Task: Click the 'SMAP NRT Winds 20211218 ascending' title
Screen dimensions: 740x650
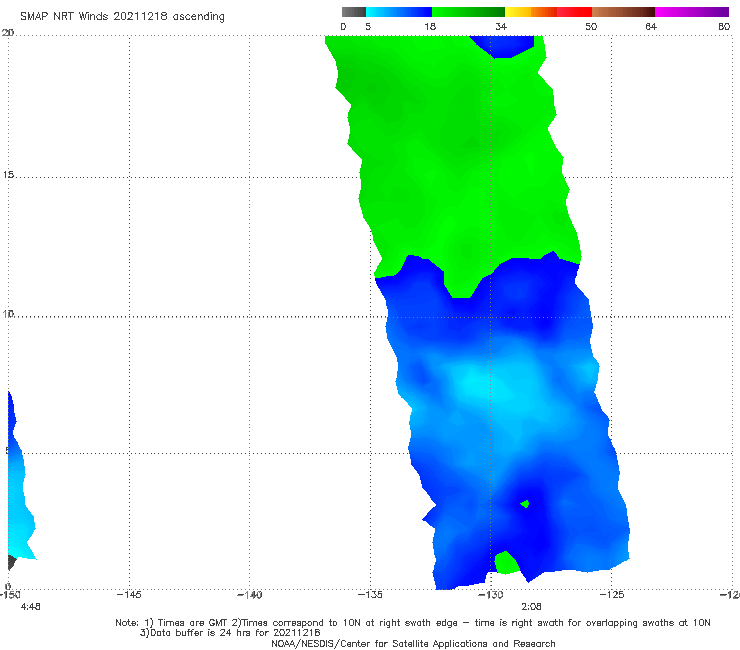Action: [x=122, y=17]
